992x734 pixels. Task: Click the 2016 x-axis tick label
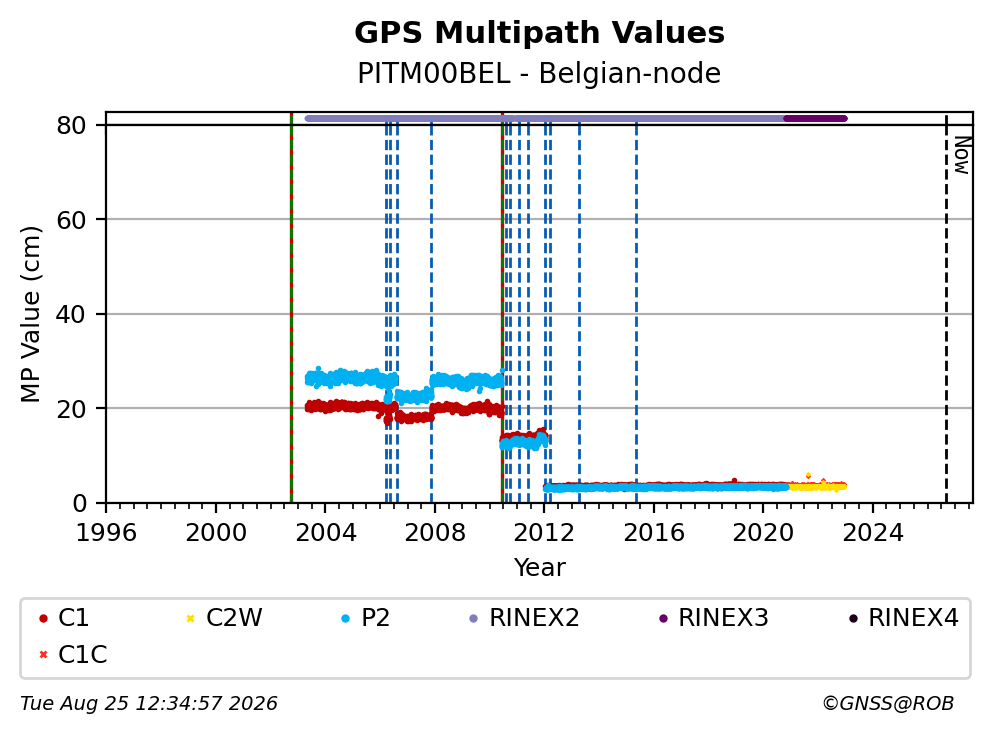click(x=654, y=533)
